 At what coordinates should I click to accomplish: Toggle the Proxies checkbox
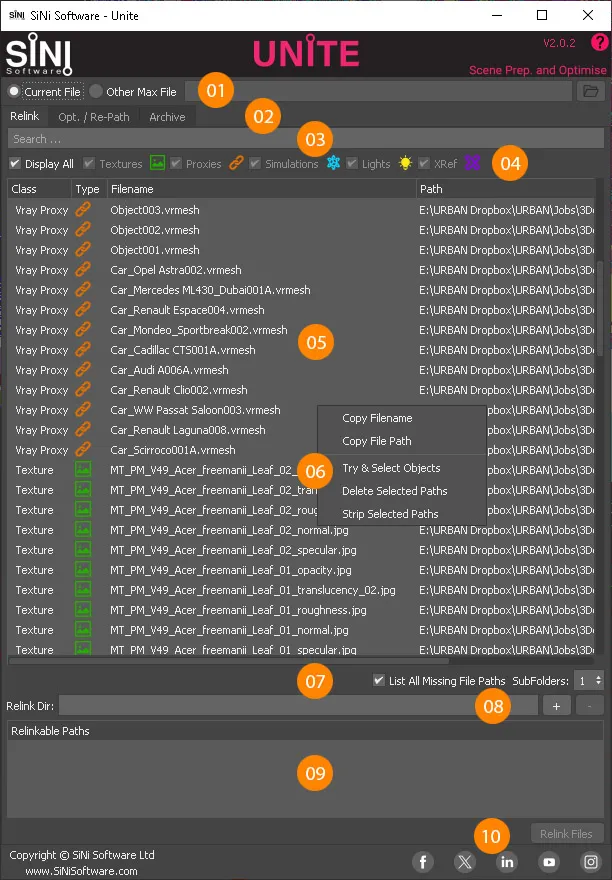[176, 163]
